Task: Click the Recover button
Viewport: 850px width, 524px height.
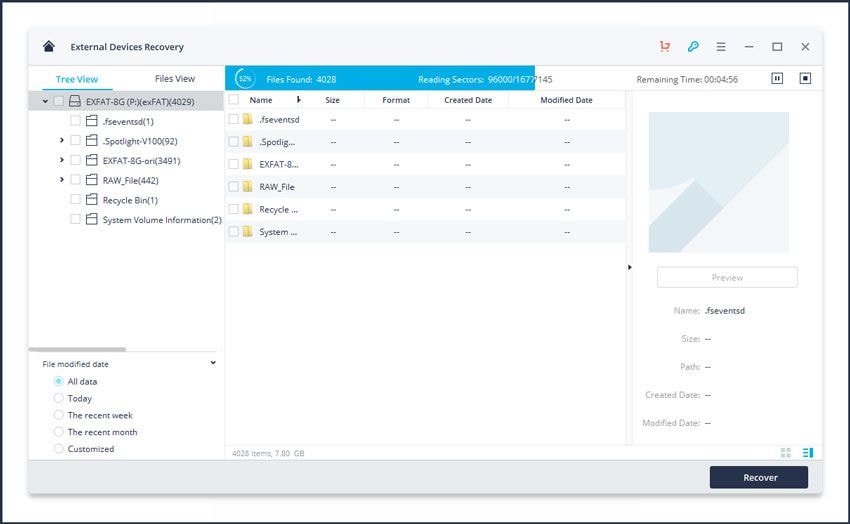Action: [x=759, y=477]
